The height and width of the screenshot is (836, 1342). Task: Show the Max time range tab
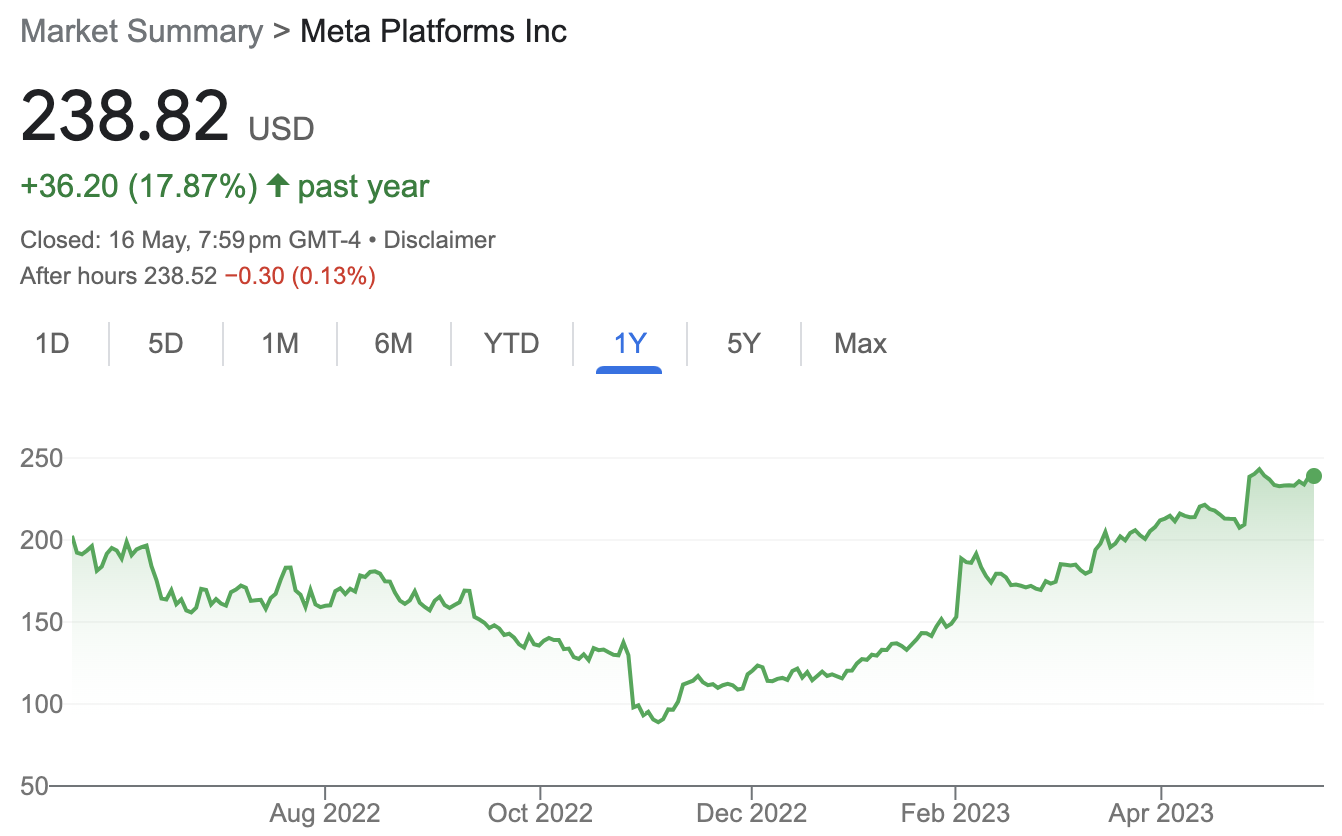click(860, 344)
